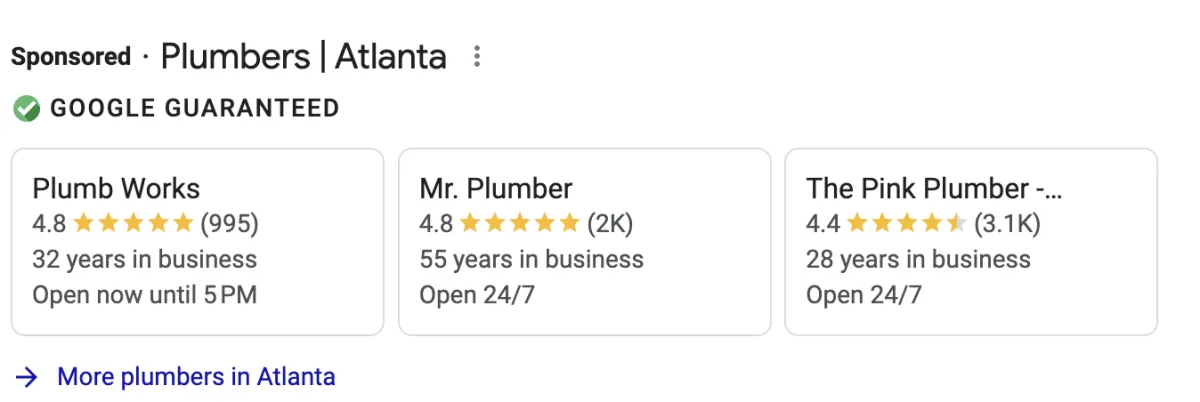Click 28 years in business text
The image size is (1200, 402).
point(918,260)
